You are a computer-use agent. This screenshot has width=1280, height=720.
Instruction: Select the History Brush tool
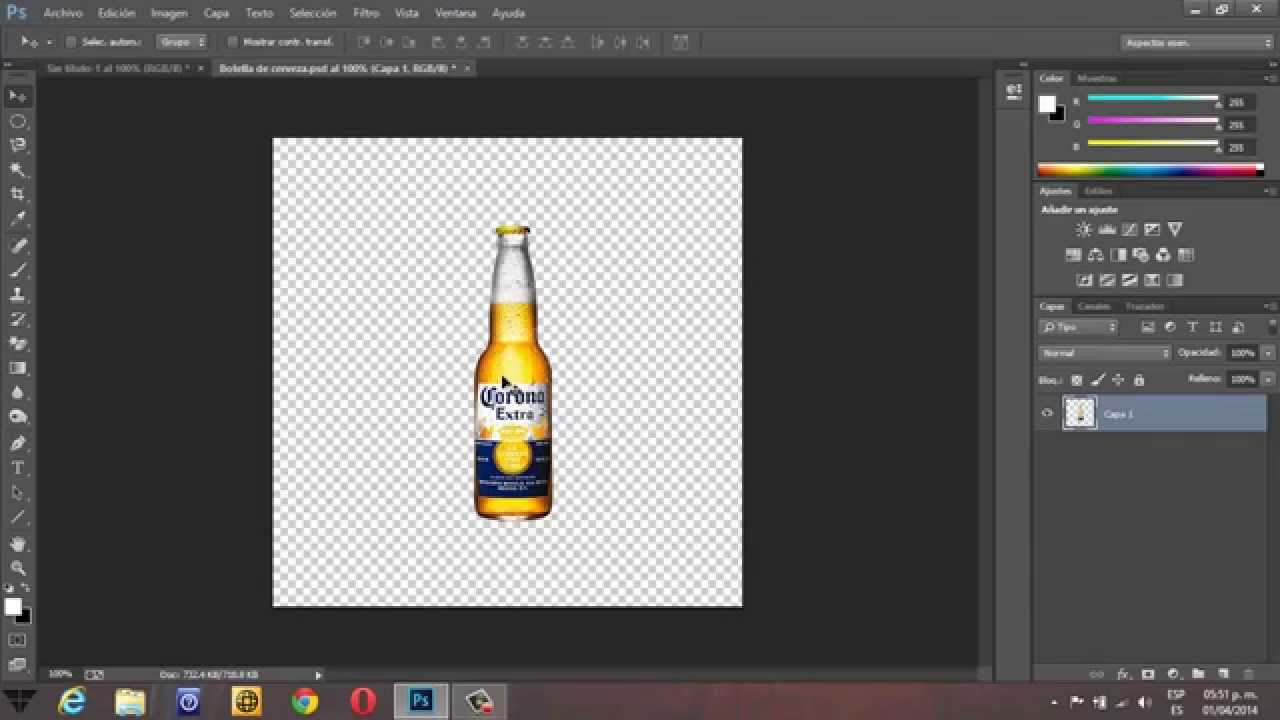[18, 320]
